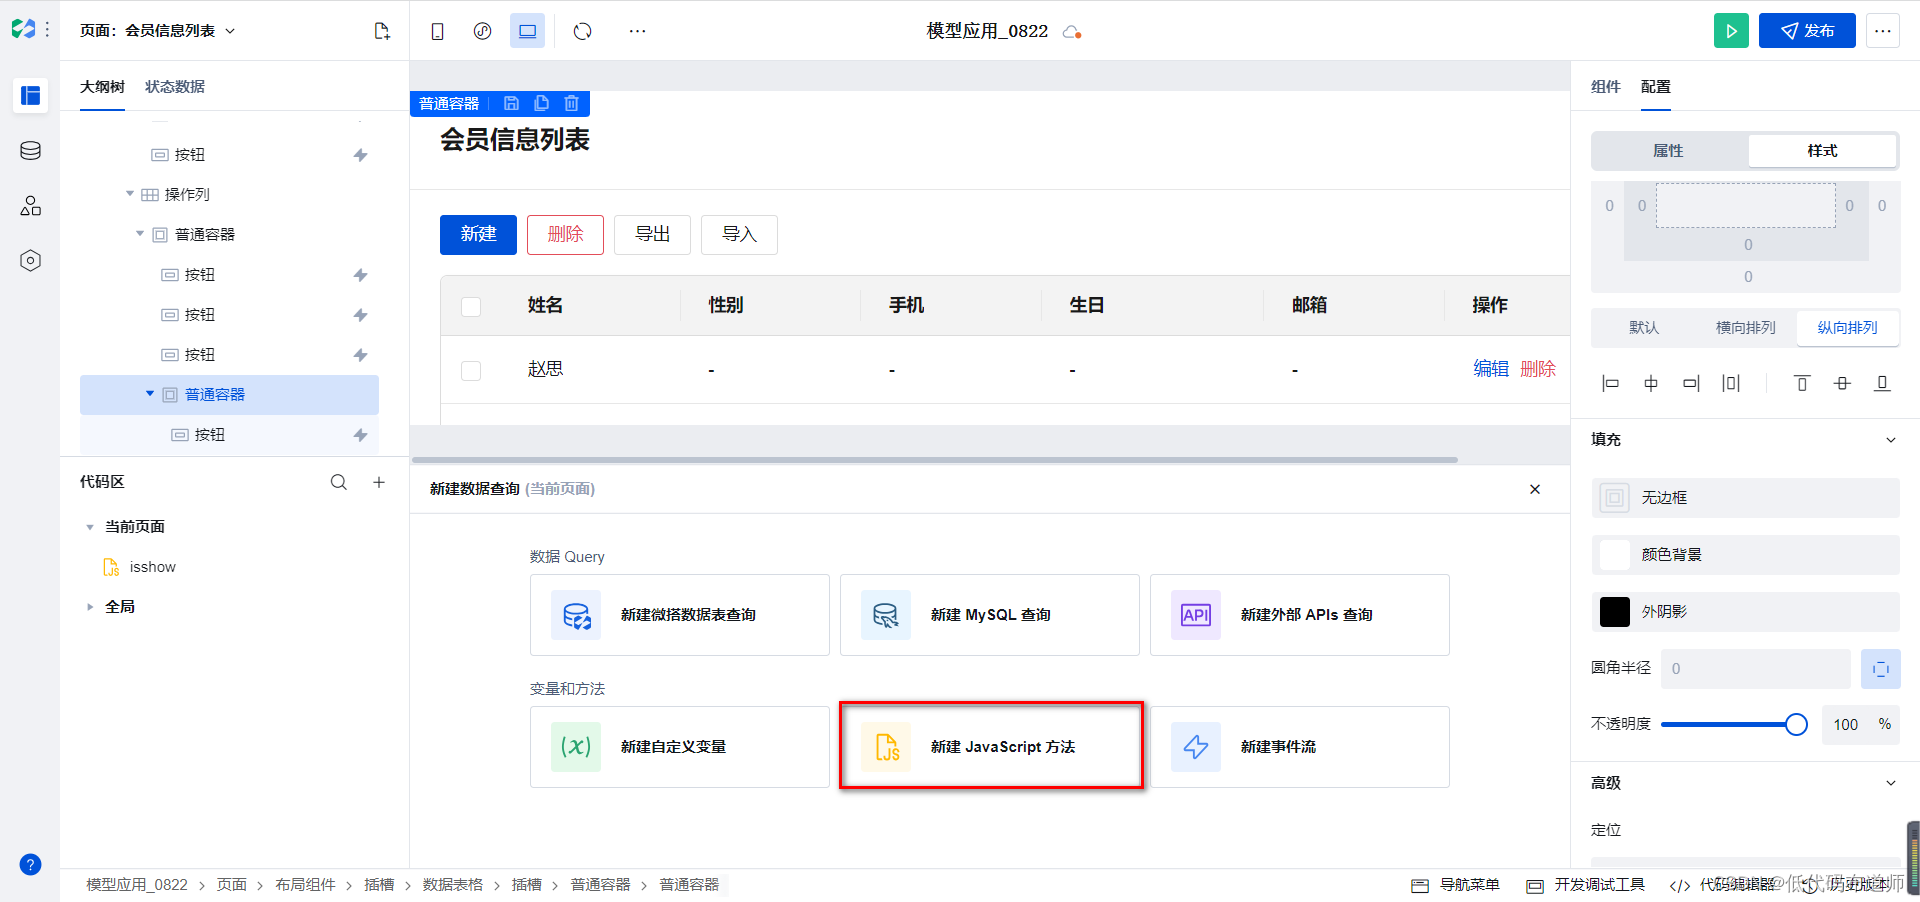1920x902 pixels.
Task: Save the selected 普通容器 as template
Action: click(511, 103)
